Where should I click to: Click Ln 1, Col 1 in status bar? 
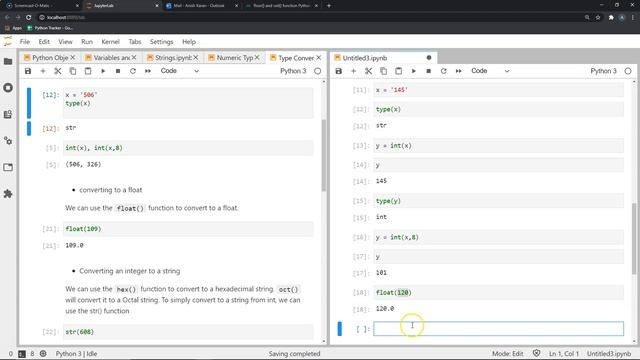coord(564,353)
